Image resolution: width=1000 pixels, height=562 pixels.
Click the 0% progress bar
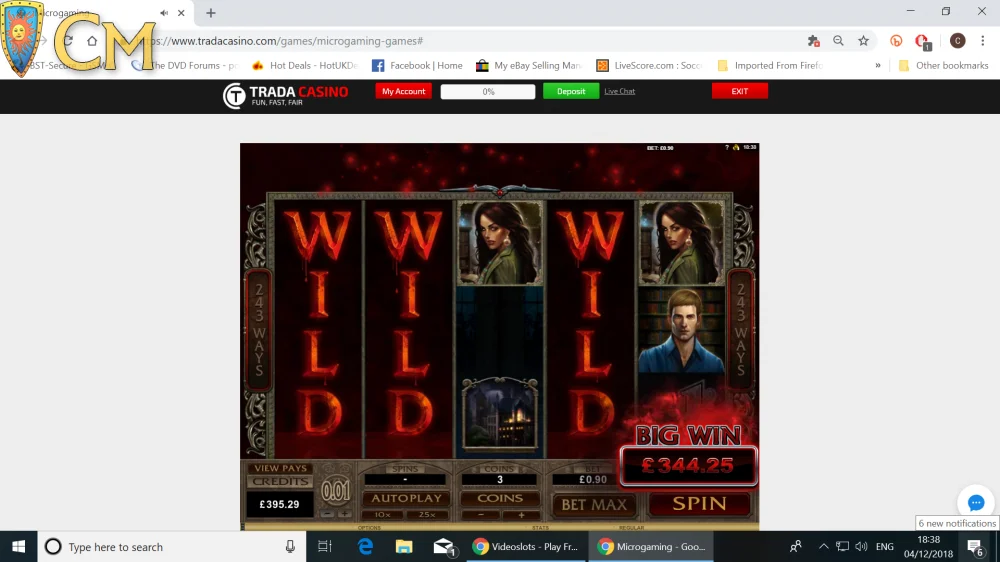click(488, 92)
